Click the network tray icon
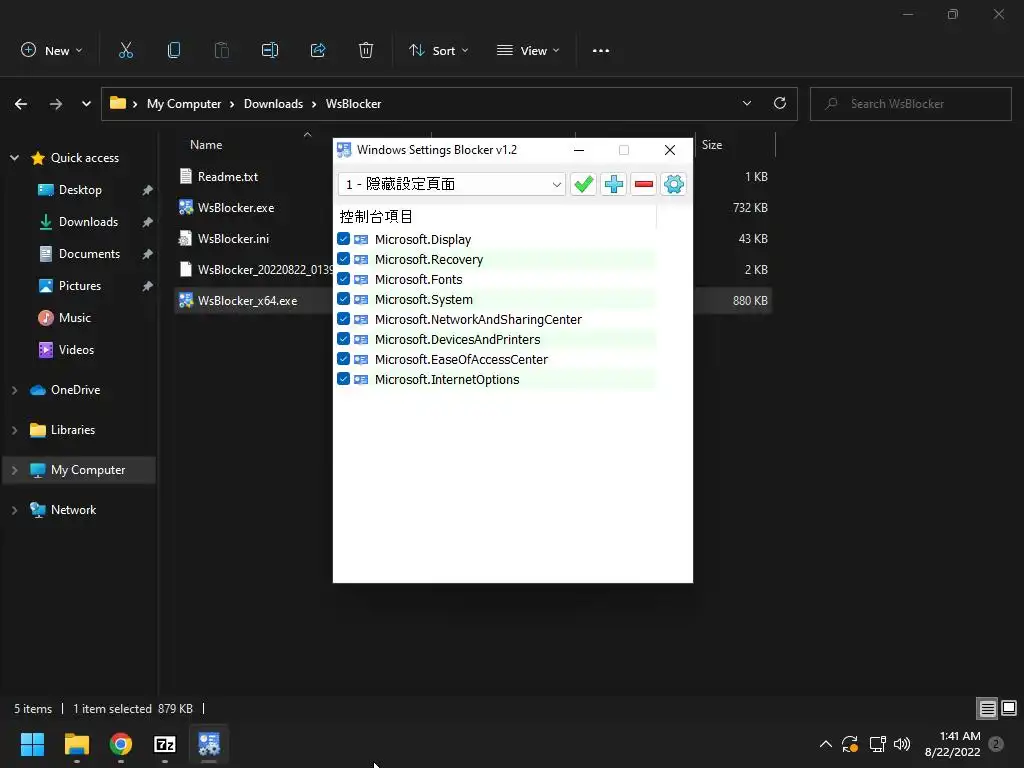This screenshot has height=768, width=1024. [877, 744]
